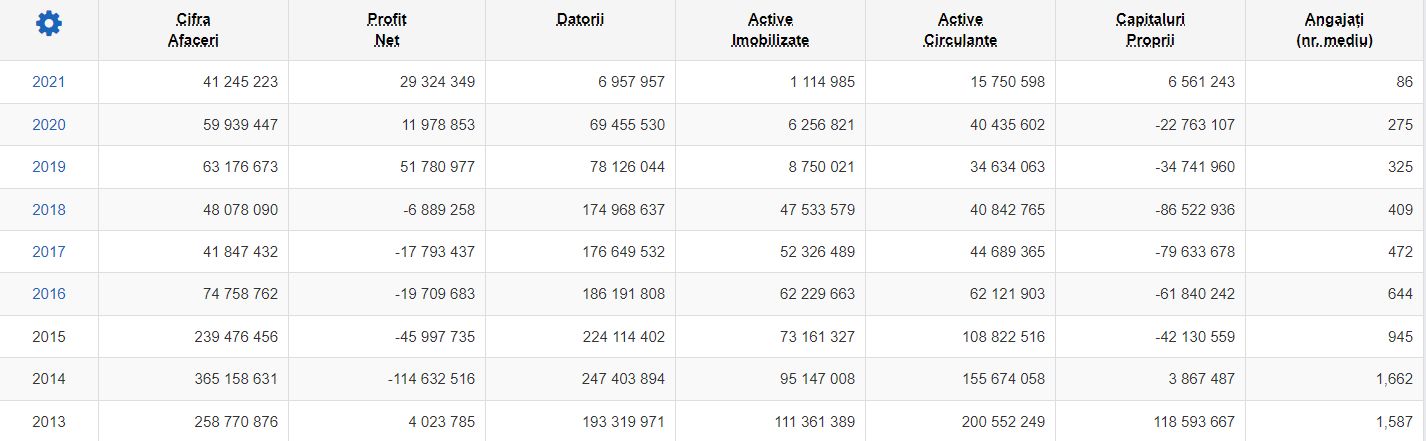The width and height of the screenshot is (1426, 441).
Task: Open the 2016 year link
Action: tap(48, 294)
